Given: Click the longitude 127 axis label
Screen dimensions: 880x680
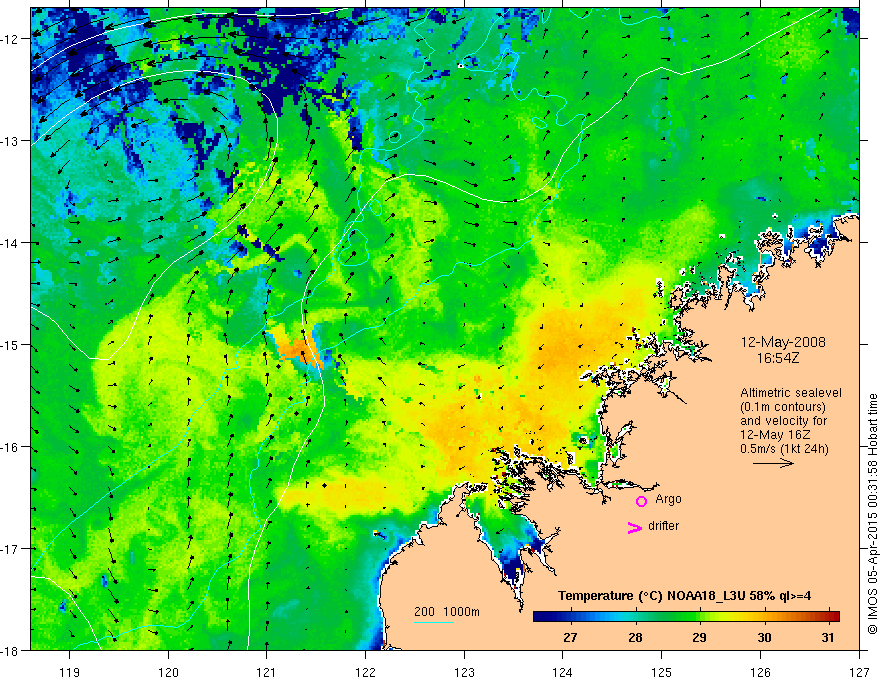Looking at the screenshot, I should pos(859,672).
